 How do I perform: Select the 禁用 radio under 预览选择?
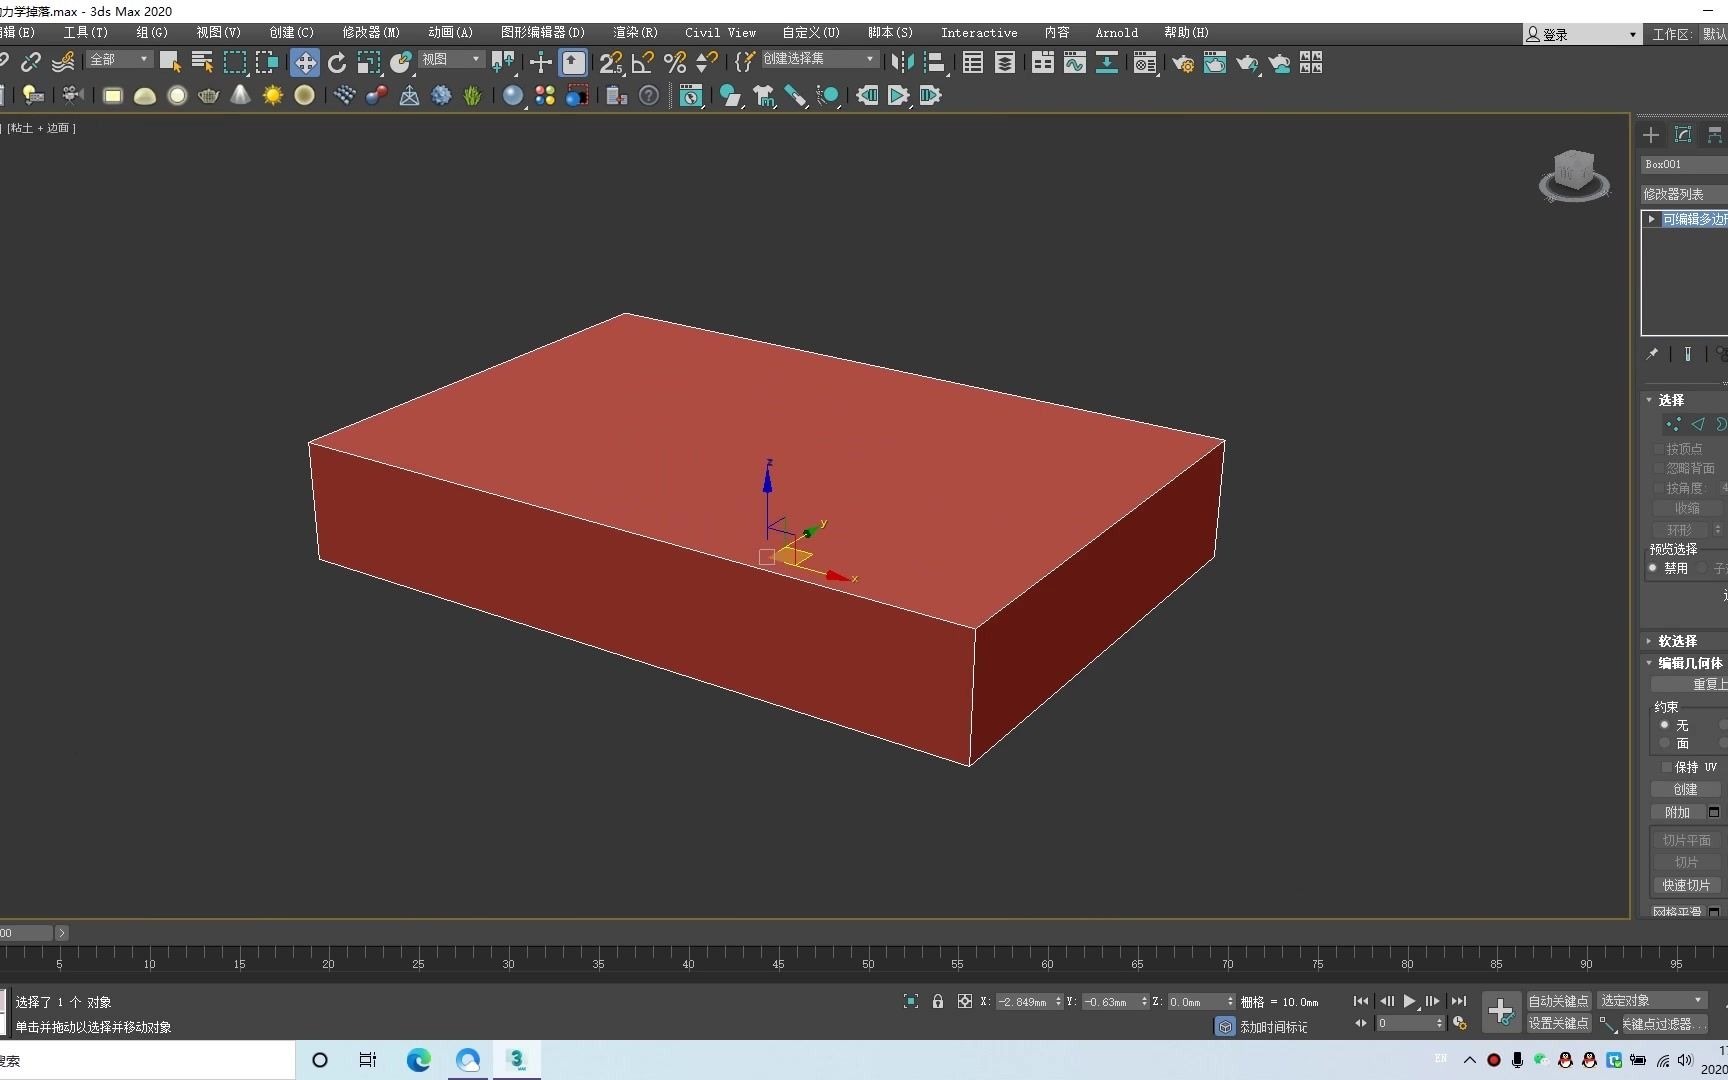(x=1653, y=568)
